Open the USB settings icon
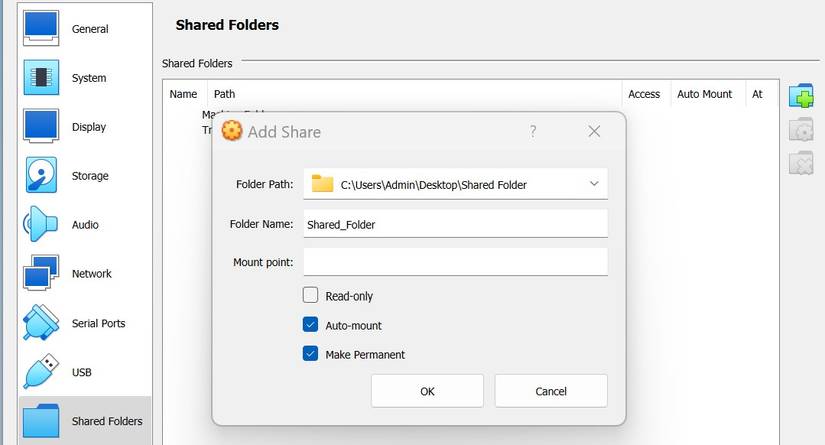Screen dimensions: 825x445 [x=41, y=372]
